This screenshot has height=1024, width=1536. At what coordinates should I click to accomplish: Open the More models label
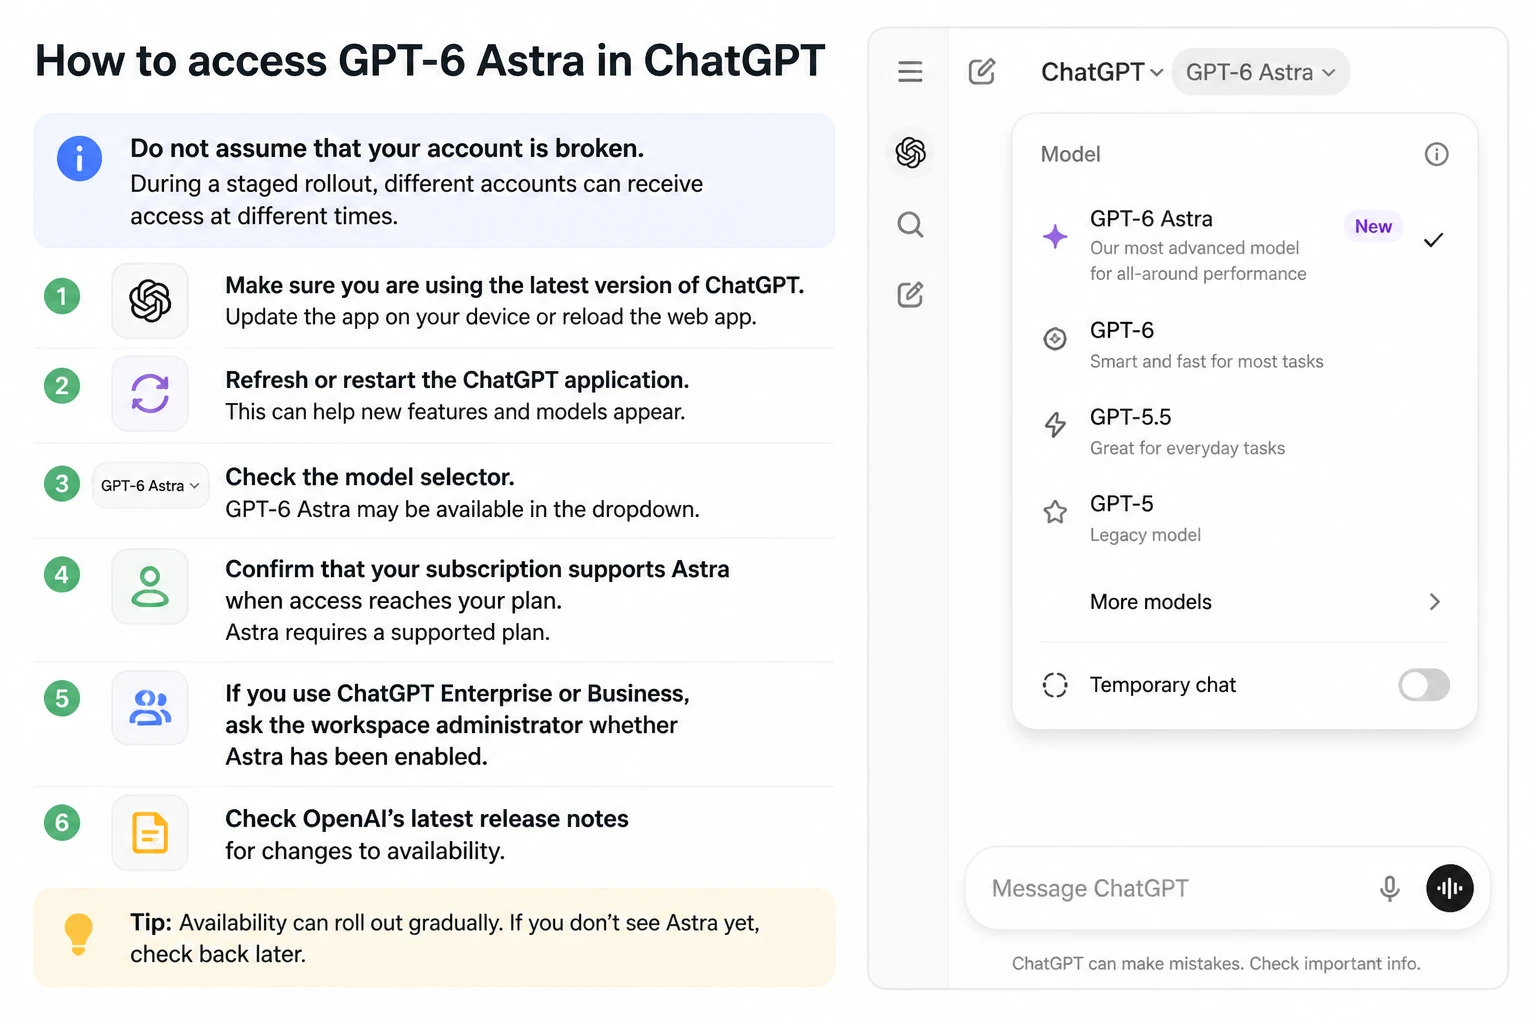pyautogui.click(x=1151, y=602)
